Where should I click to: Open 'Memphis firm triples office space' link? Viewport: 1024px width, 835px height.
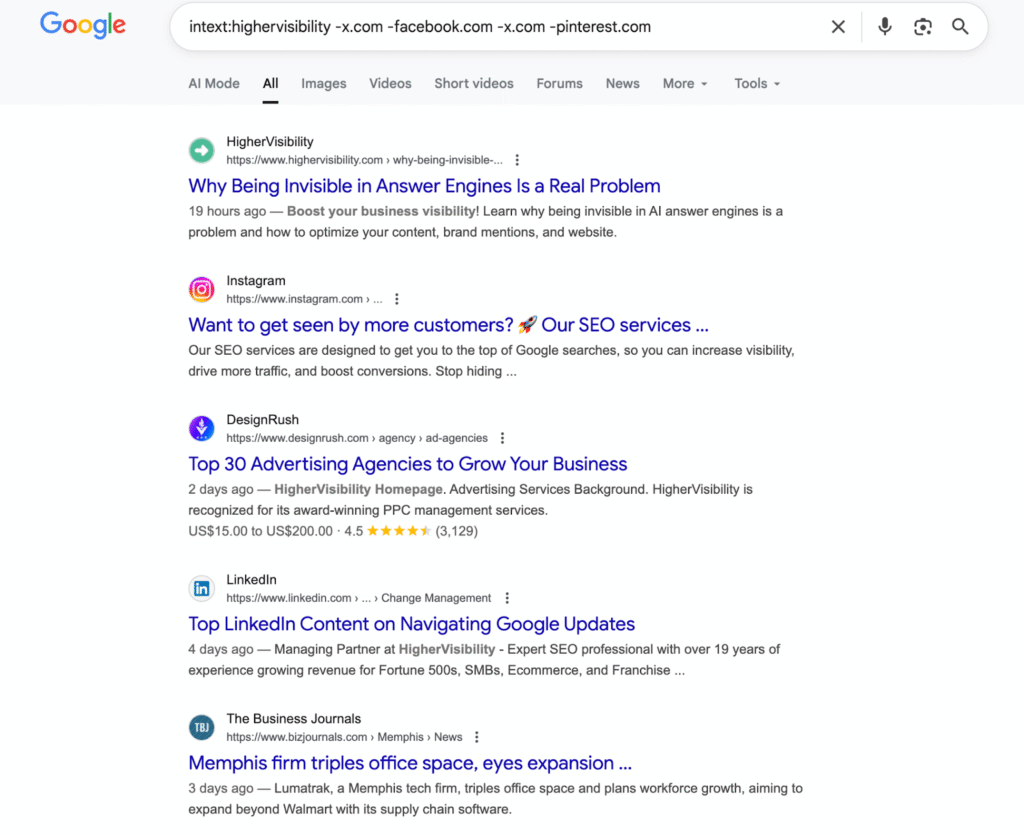[x=410, y=763]
